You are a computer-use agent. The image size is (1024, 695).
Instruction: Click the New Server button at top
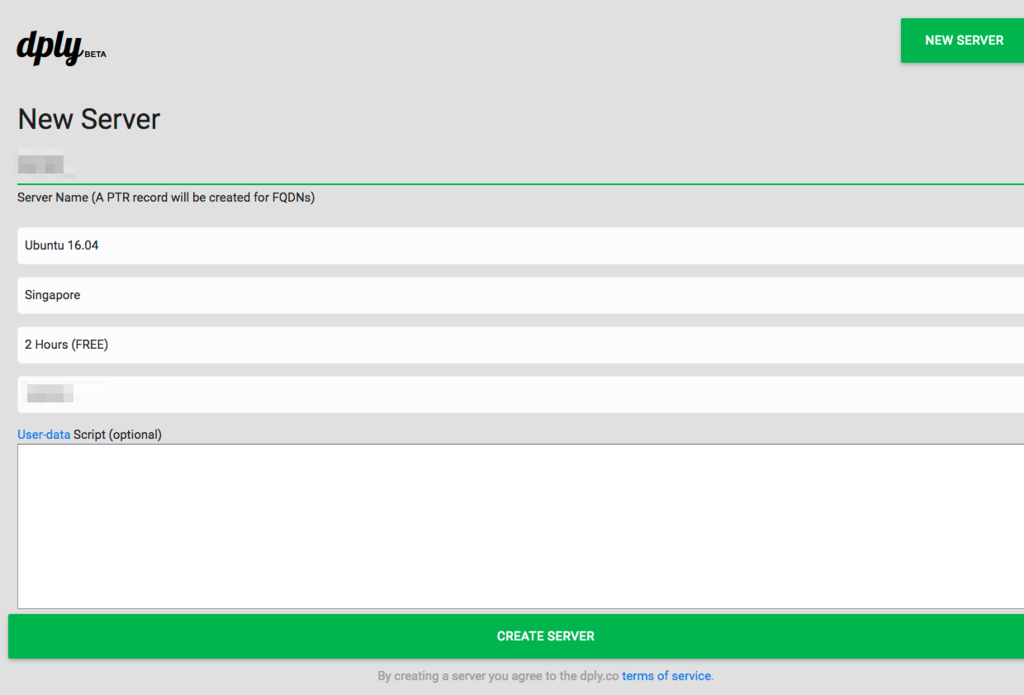click(x=963, y=40)
